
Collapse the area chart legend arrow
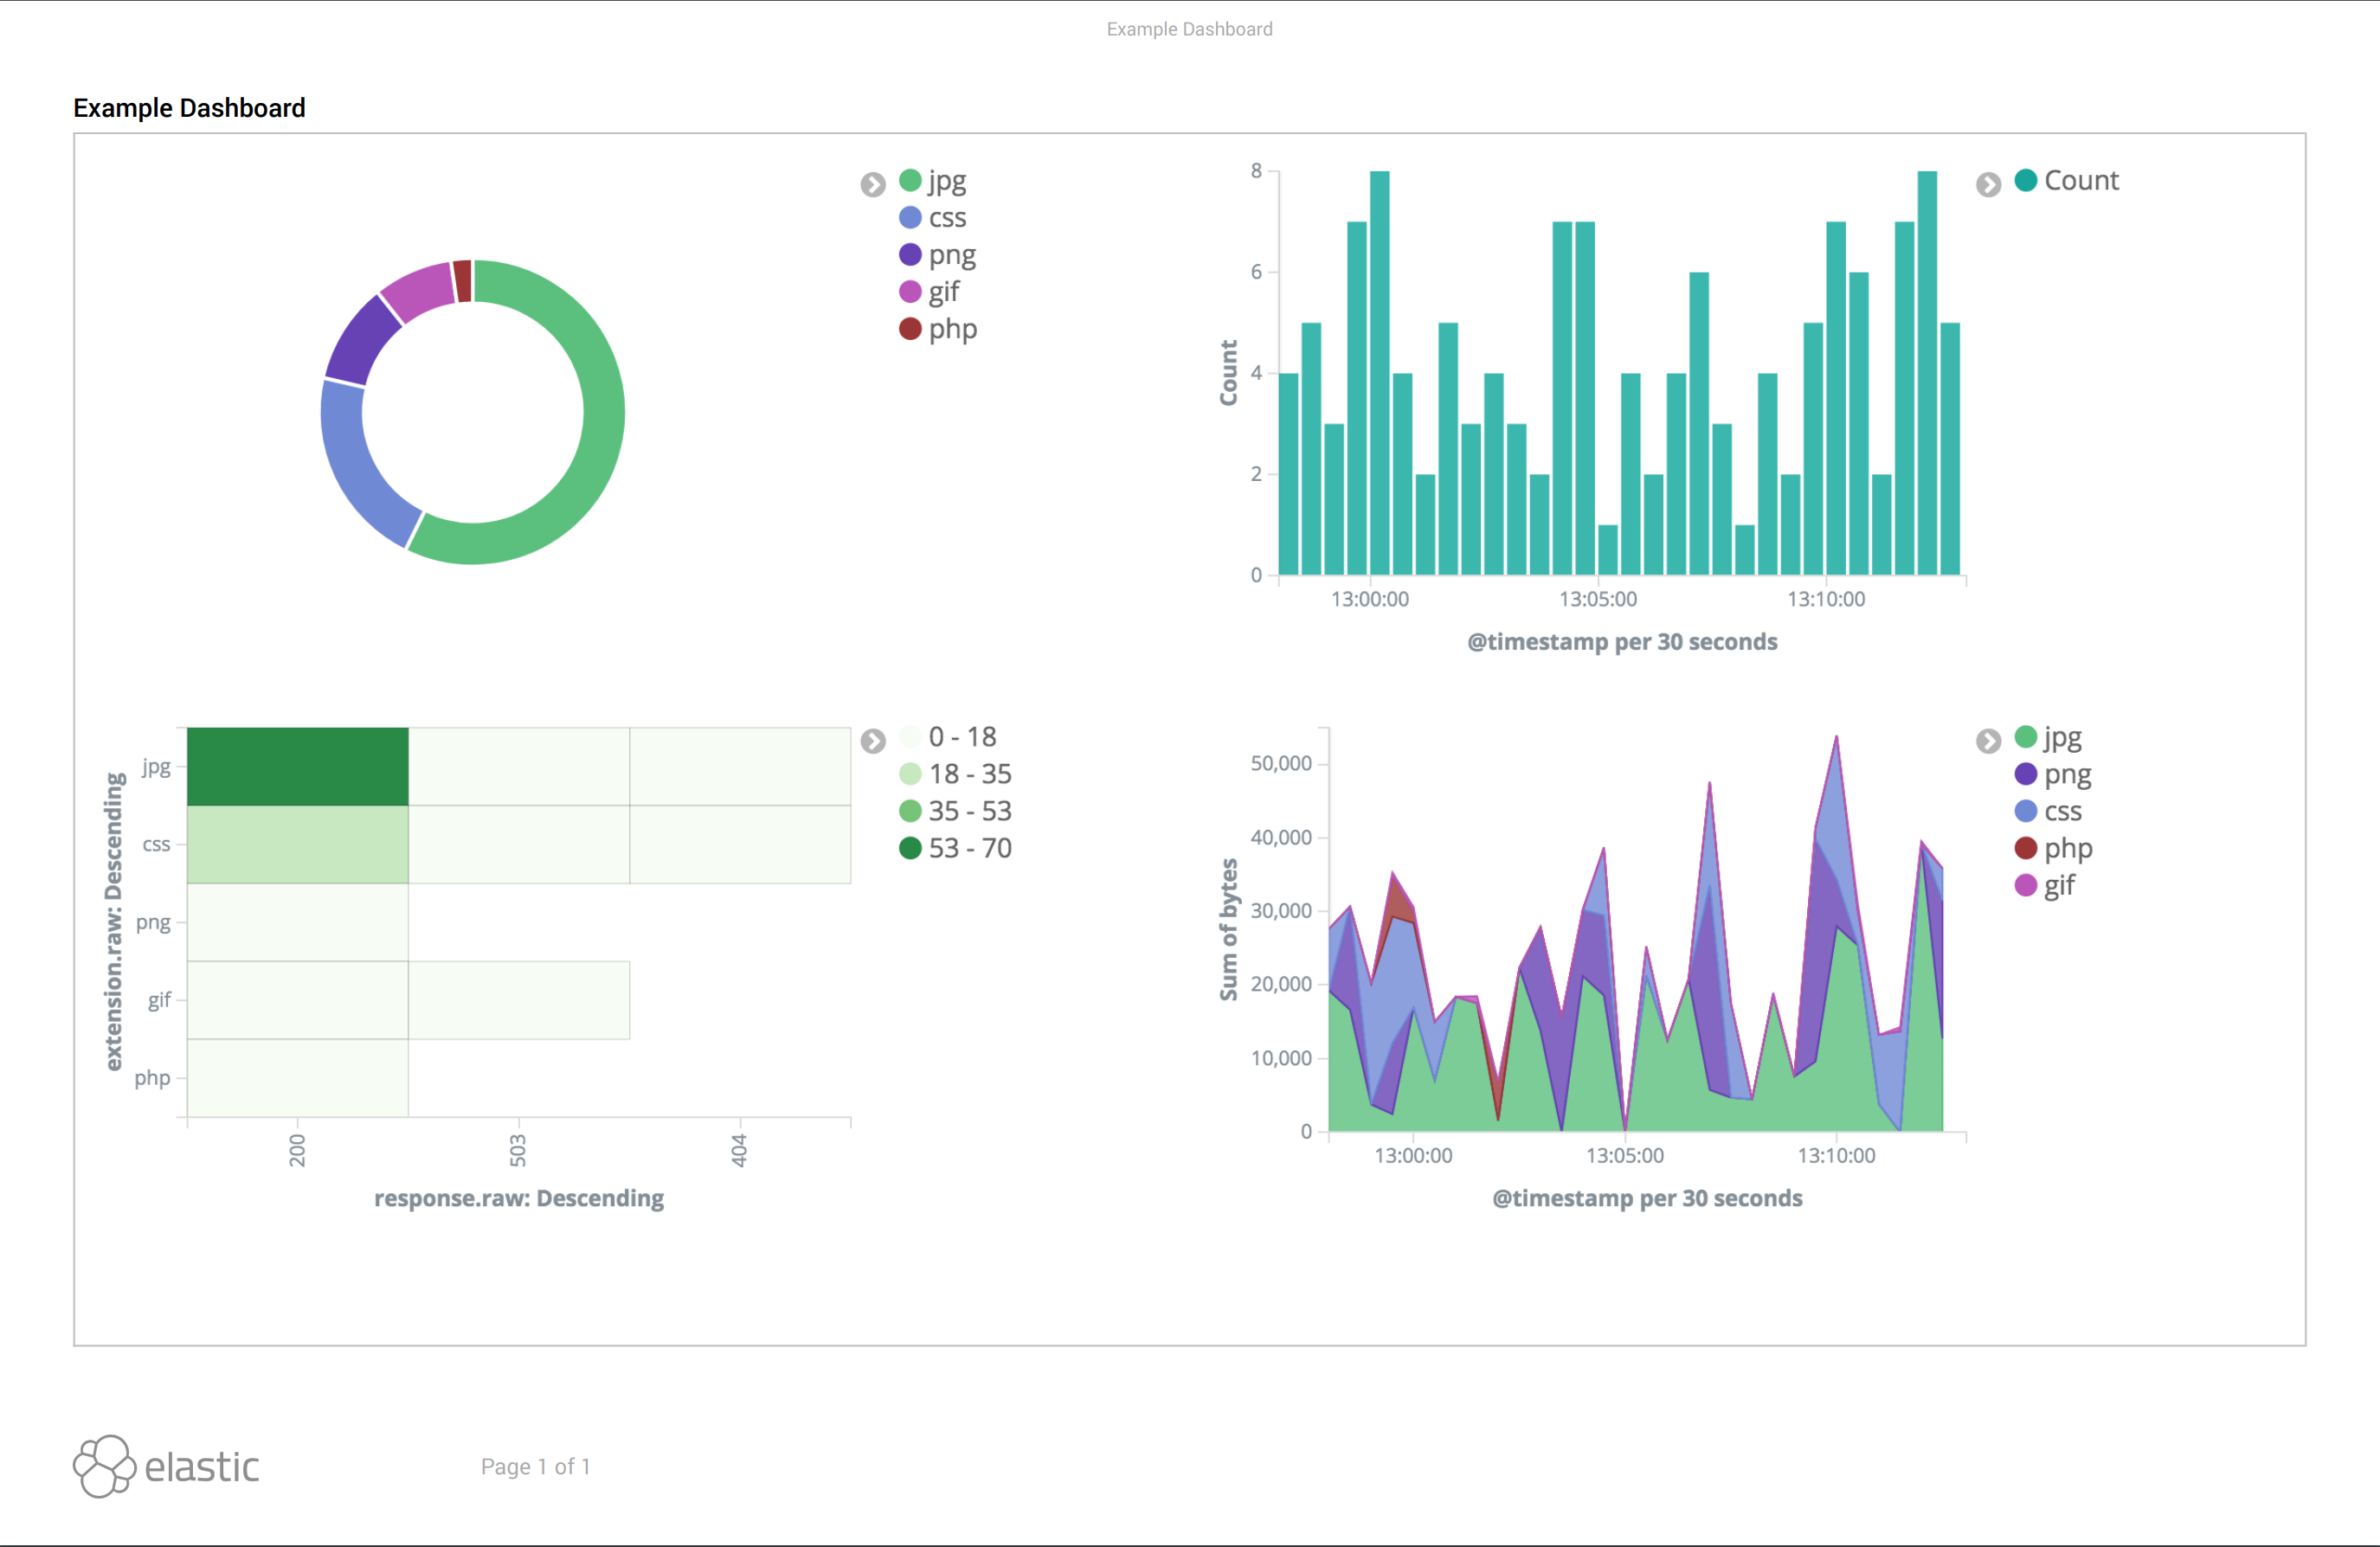tap(1988, 740)
